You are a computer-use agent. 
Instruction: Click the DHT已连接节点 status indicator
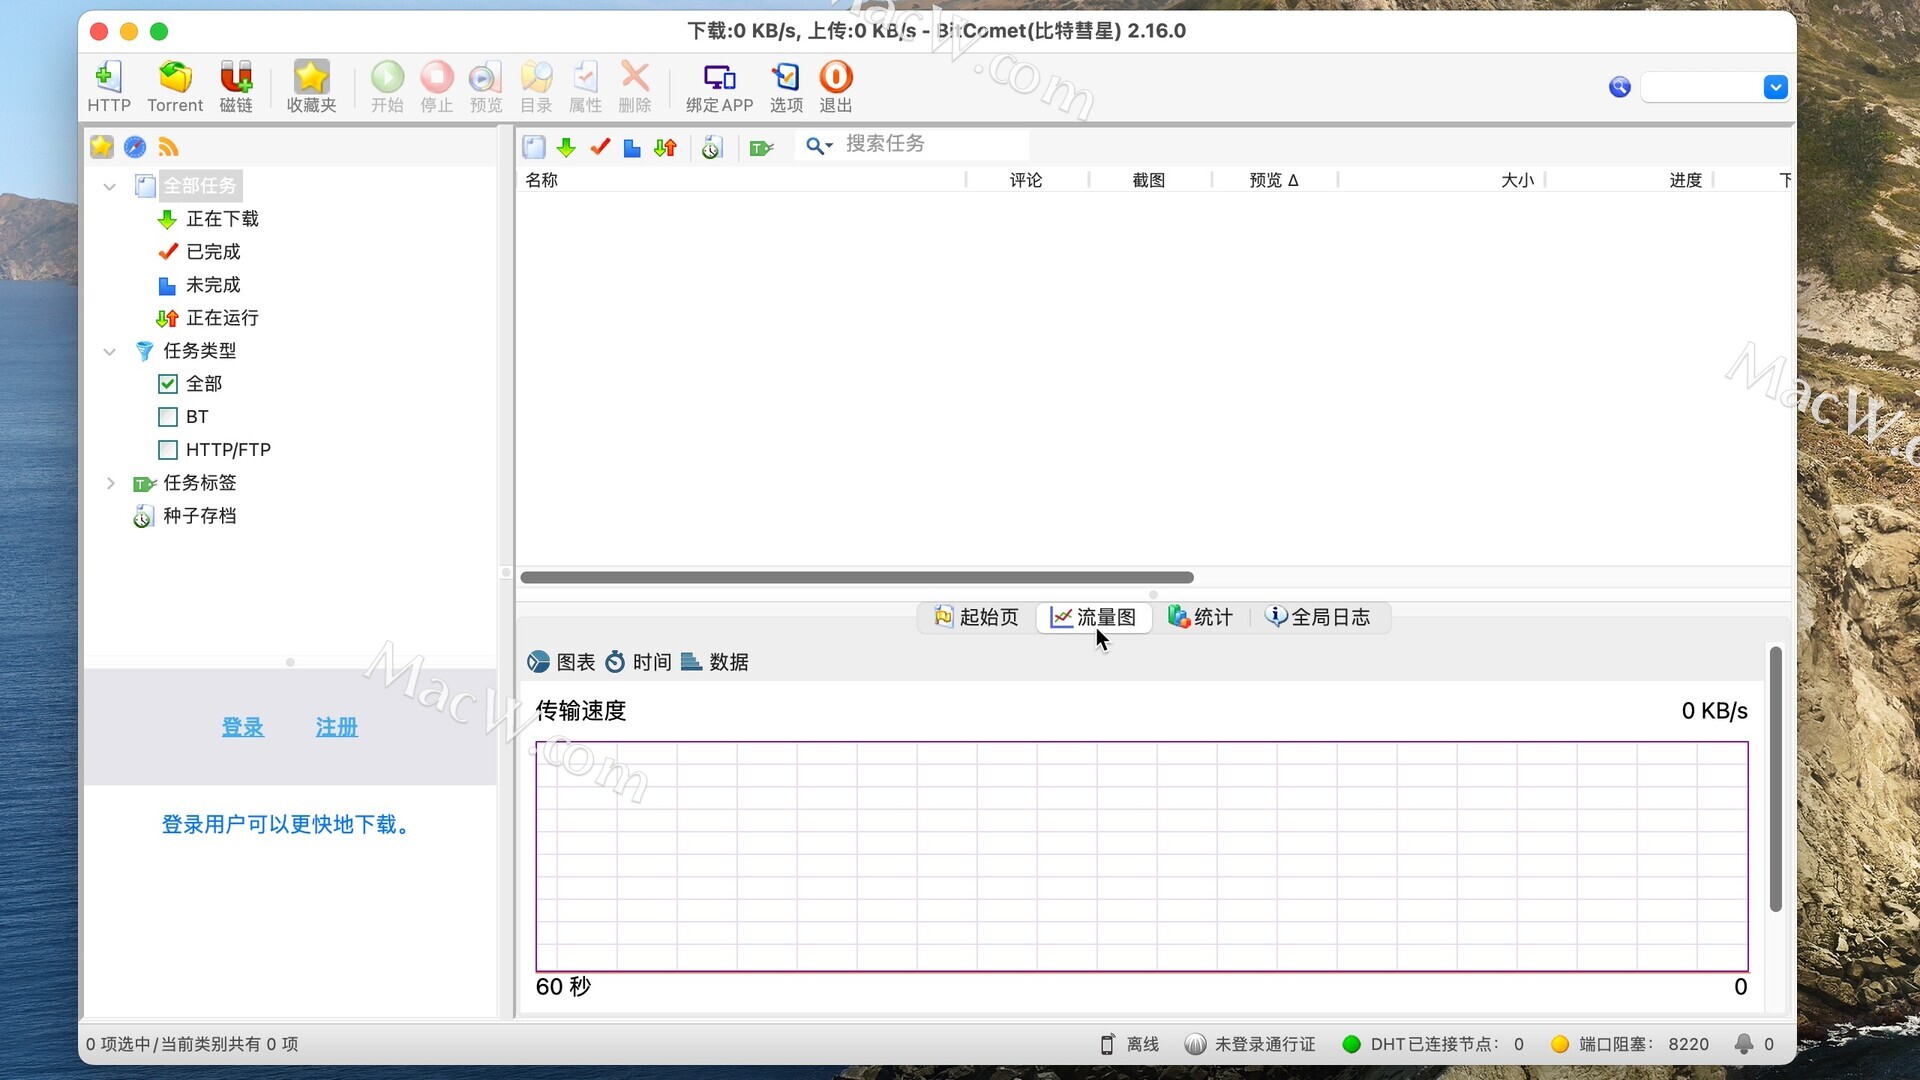1433,1044
